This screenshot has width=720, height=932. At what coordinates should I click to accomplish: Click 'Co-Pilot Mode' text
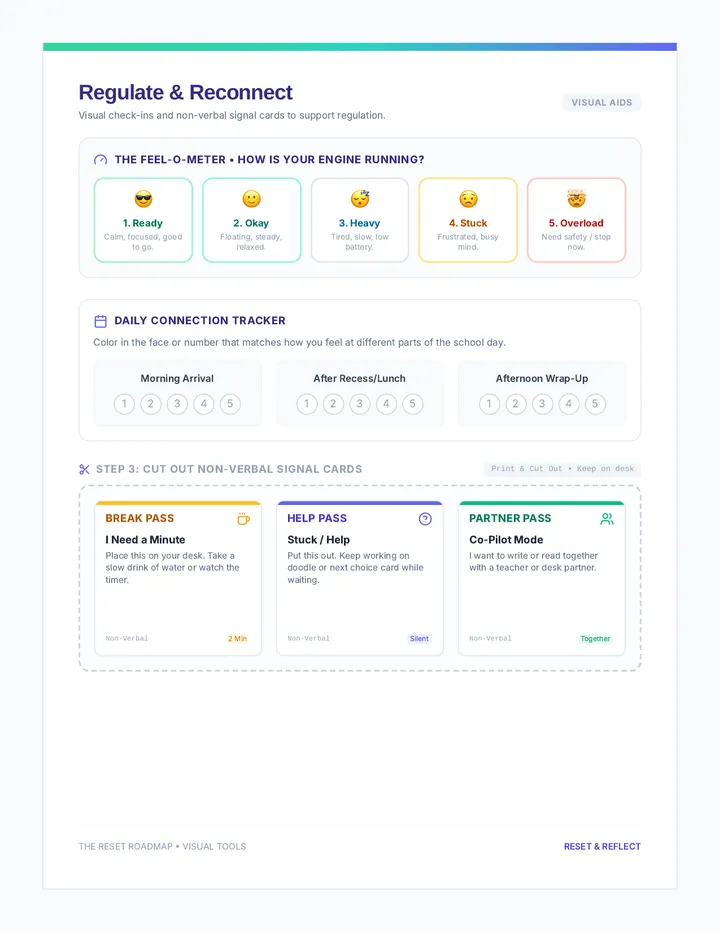tap(506, 540)
